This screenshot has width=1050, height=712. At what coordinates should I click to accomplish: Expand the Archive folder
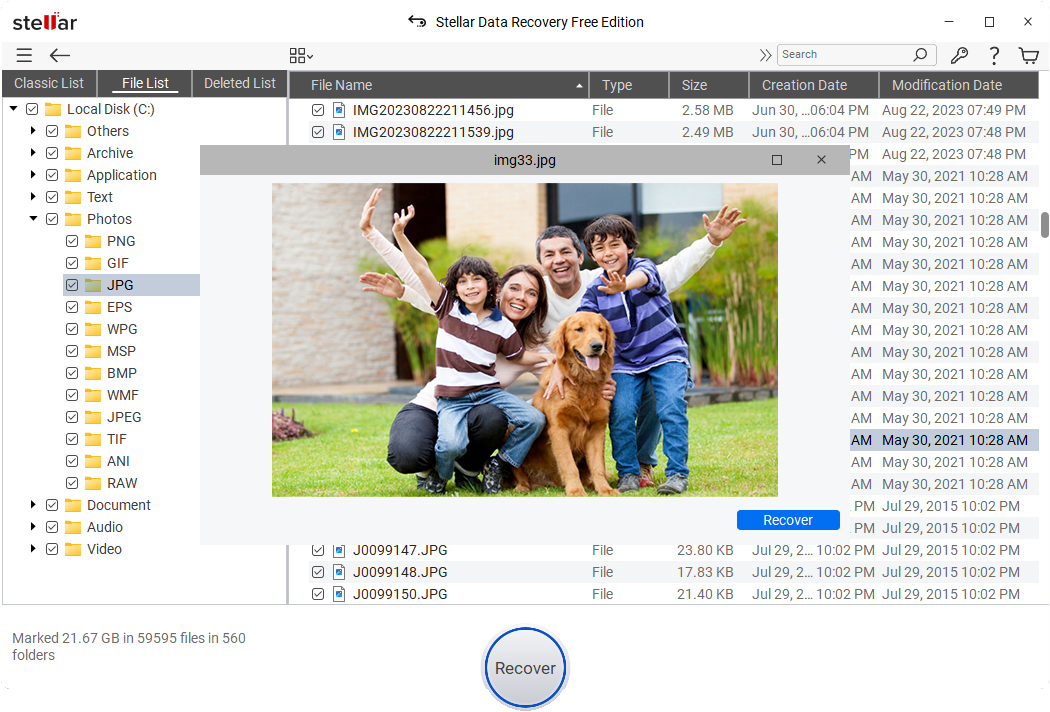[x=33, y=153]
